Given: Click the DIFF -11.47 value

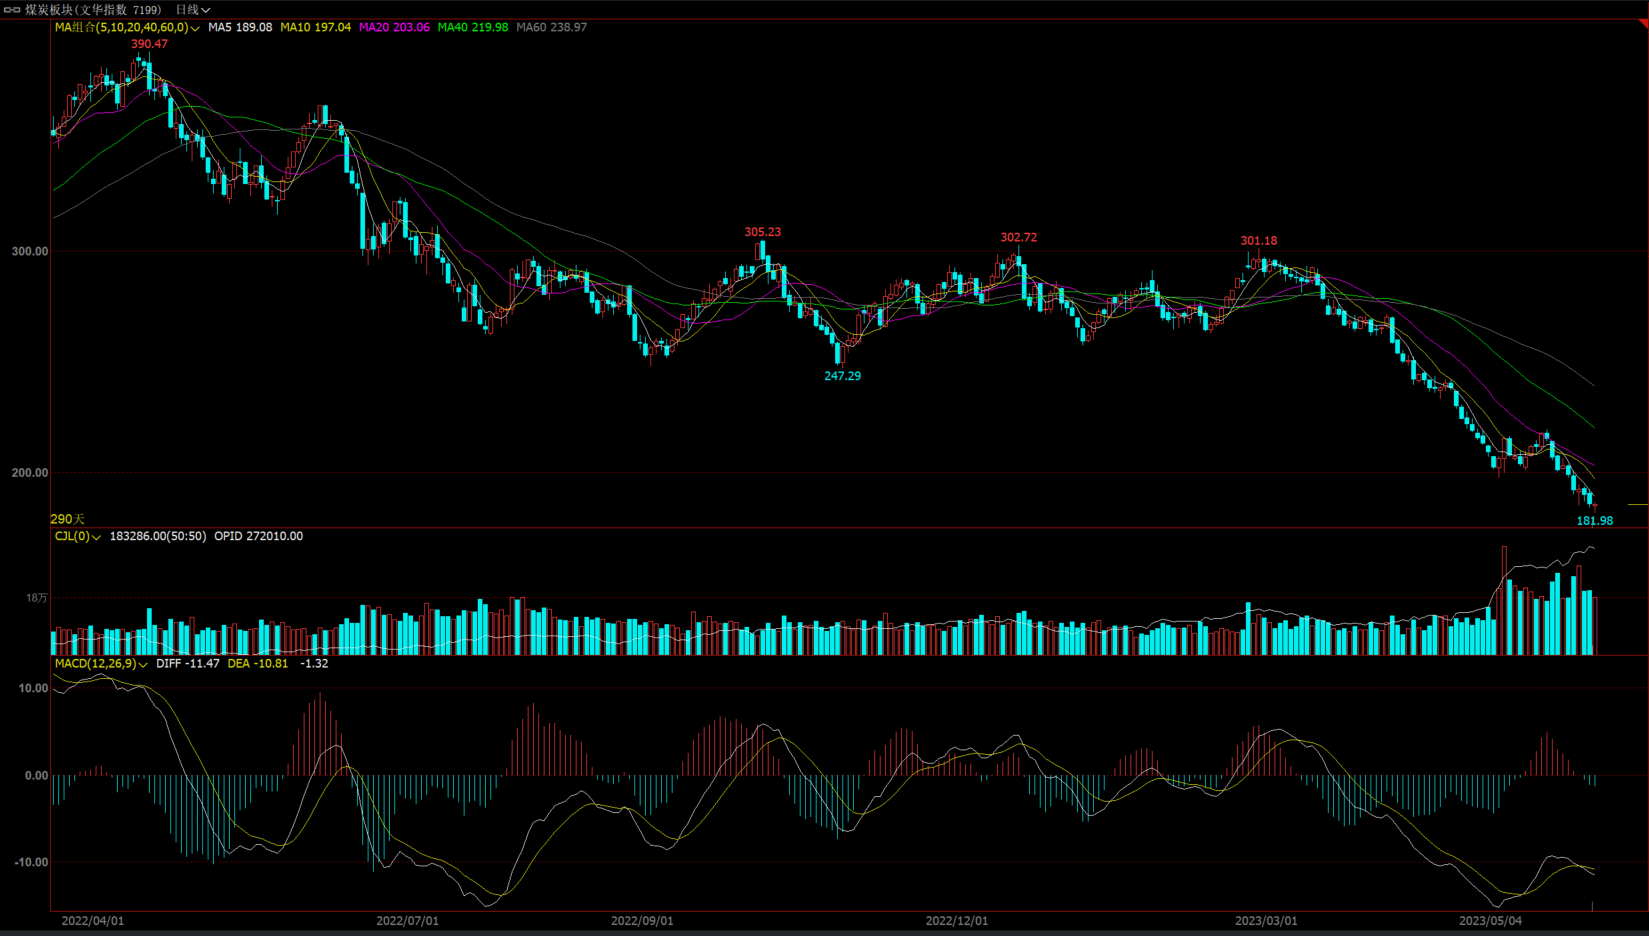Looking at the screenshot, I should click(188, 663).
